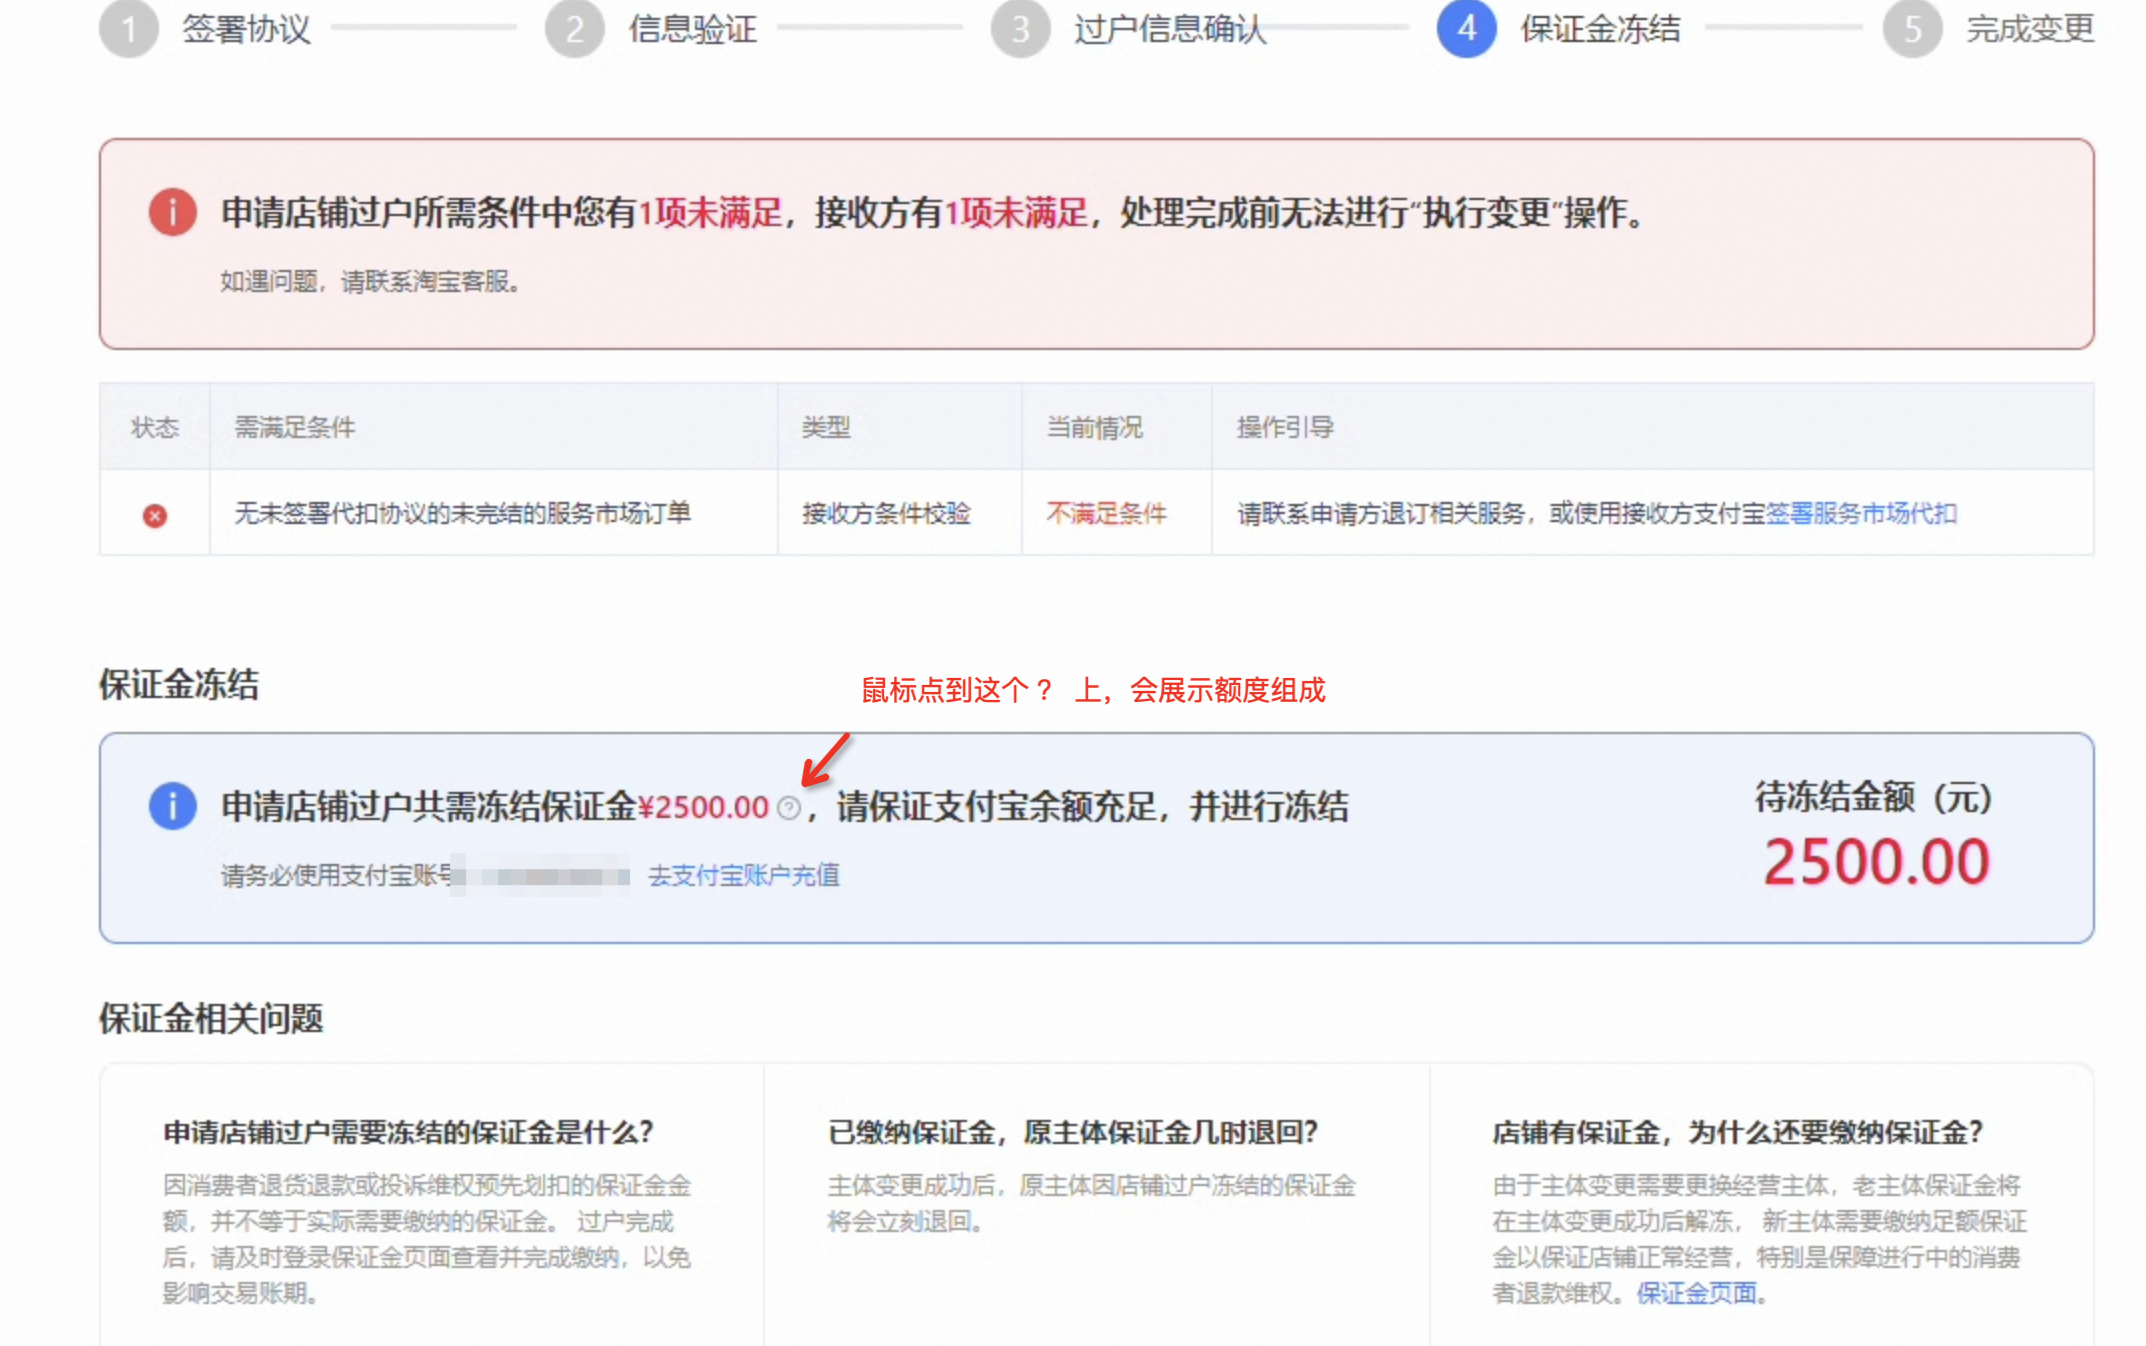2146x1346 pixels.
Task: Click the 保证金冻结 step label
Action: point(1601,29)
